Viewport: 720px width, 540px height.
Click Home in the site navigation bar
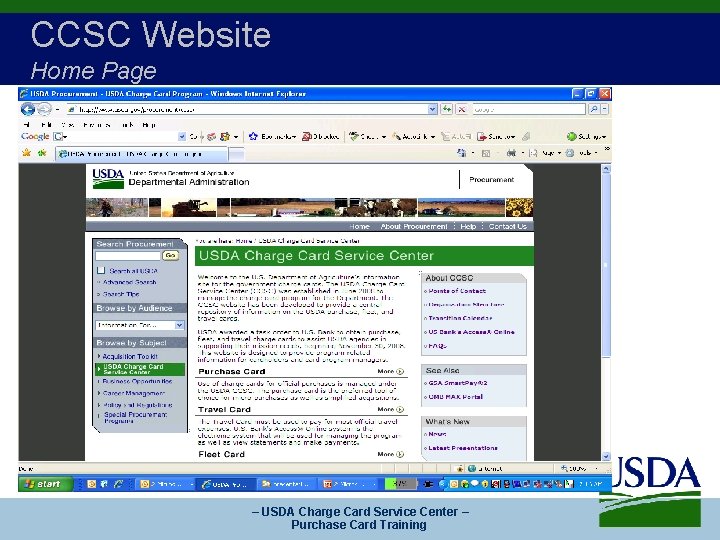pyautogui.click(x=359, y=226)
